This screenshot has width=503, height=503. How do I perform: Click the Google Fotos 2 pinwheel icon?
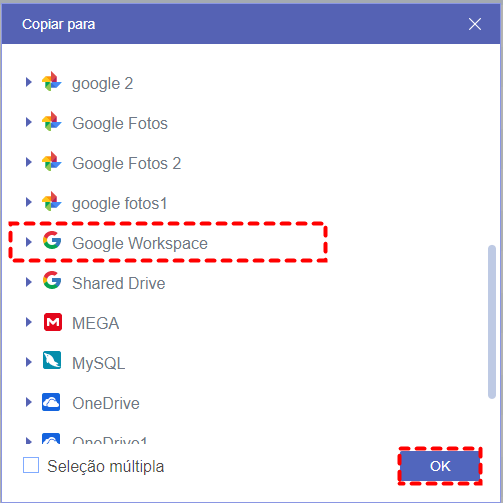coord(52,161)
